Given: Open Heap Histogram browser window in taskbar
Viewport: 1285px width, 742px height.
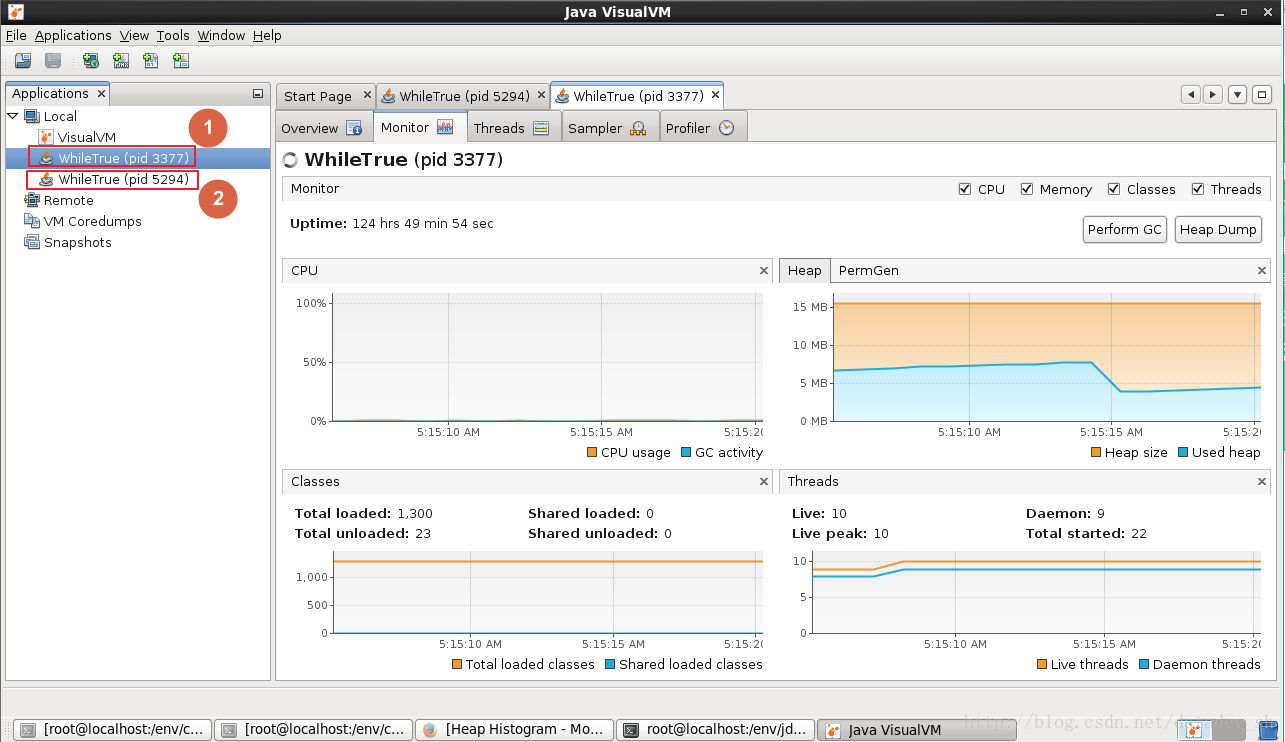Looking at the screenshot, I should coord(514,729).
